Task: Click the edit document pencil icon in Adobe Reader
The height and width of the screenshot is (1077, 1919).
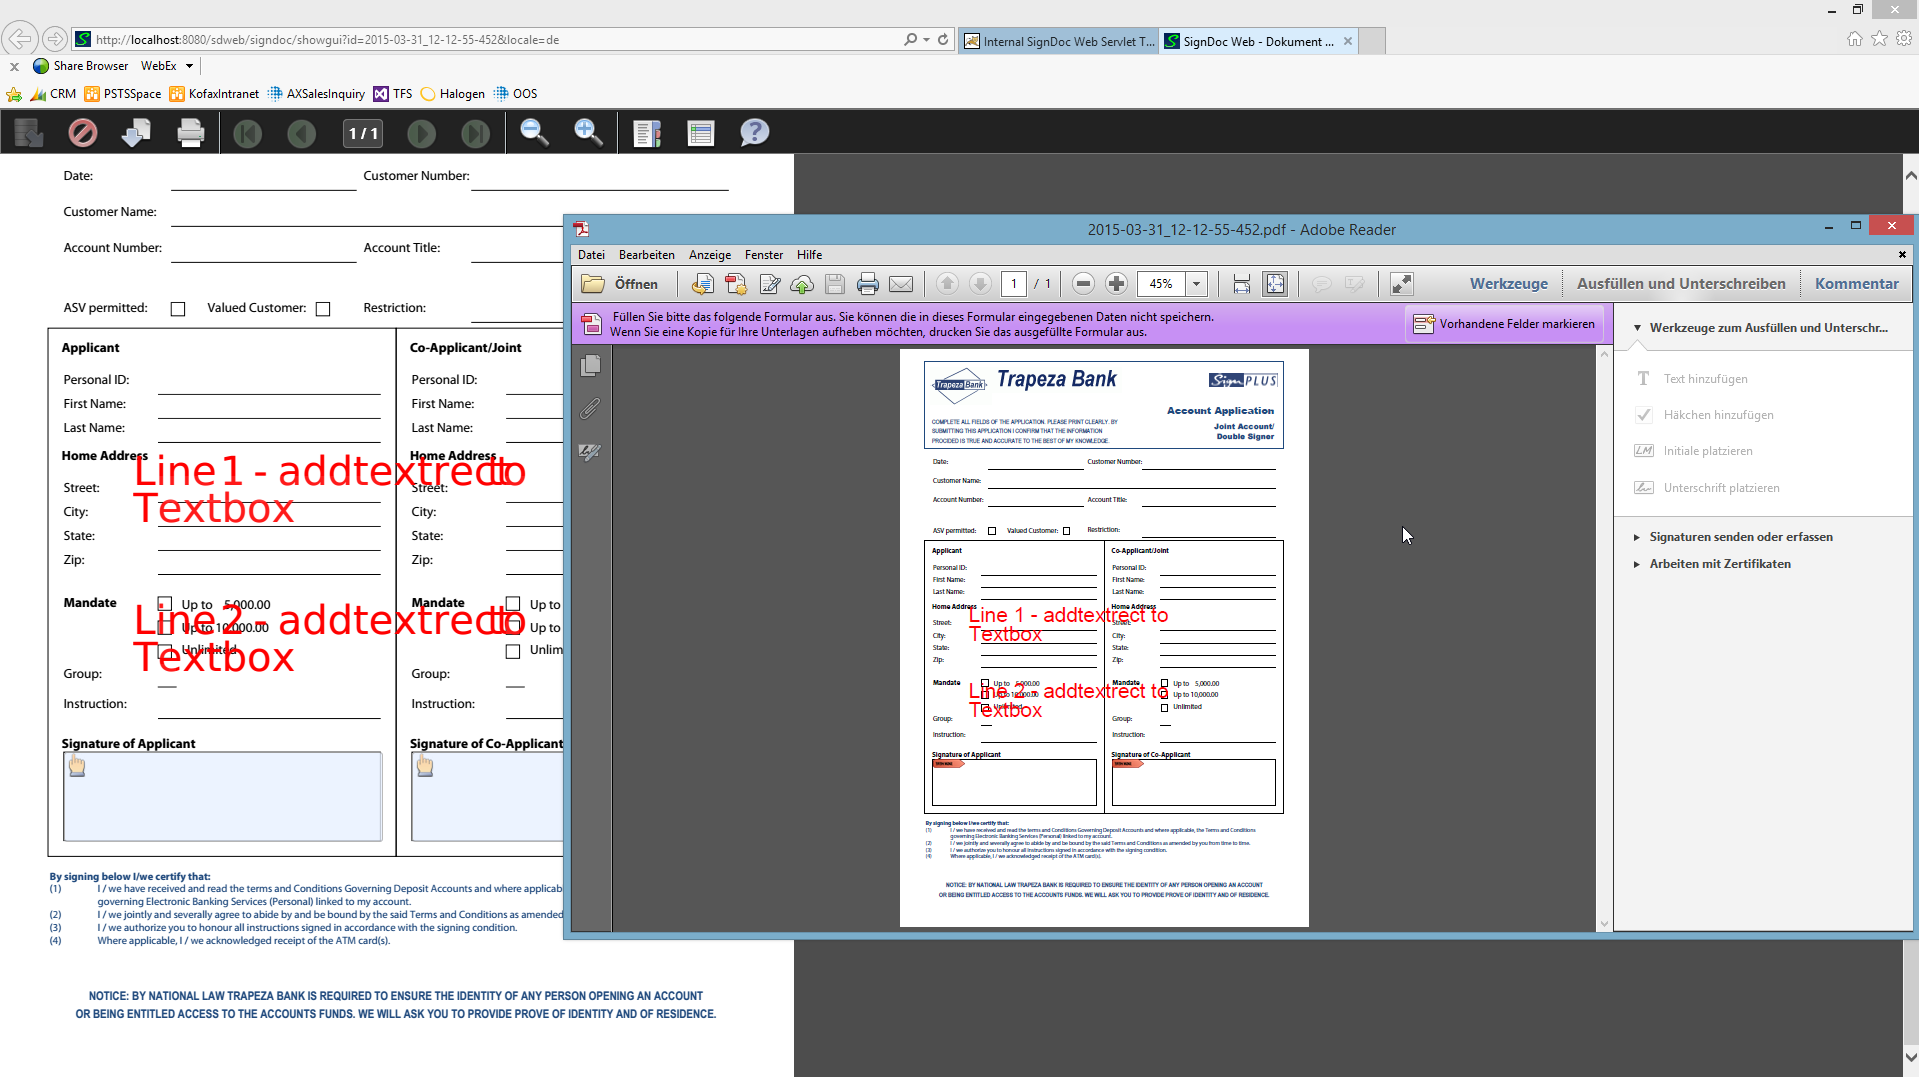Action: tap(769, 284)
